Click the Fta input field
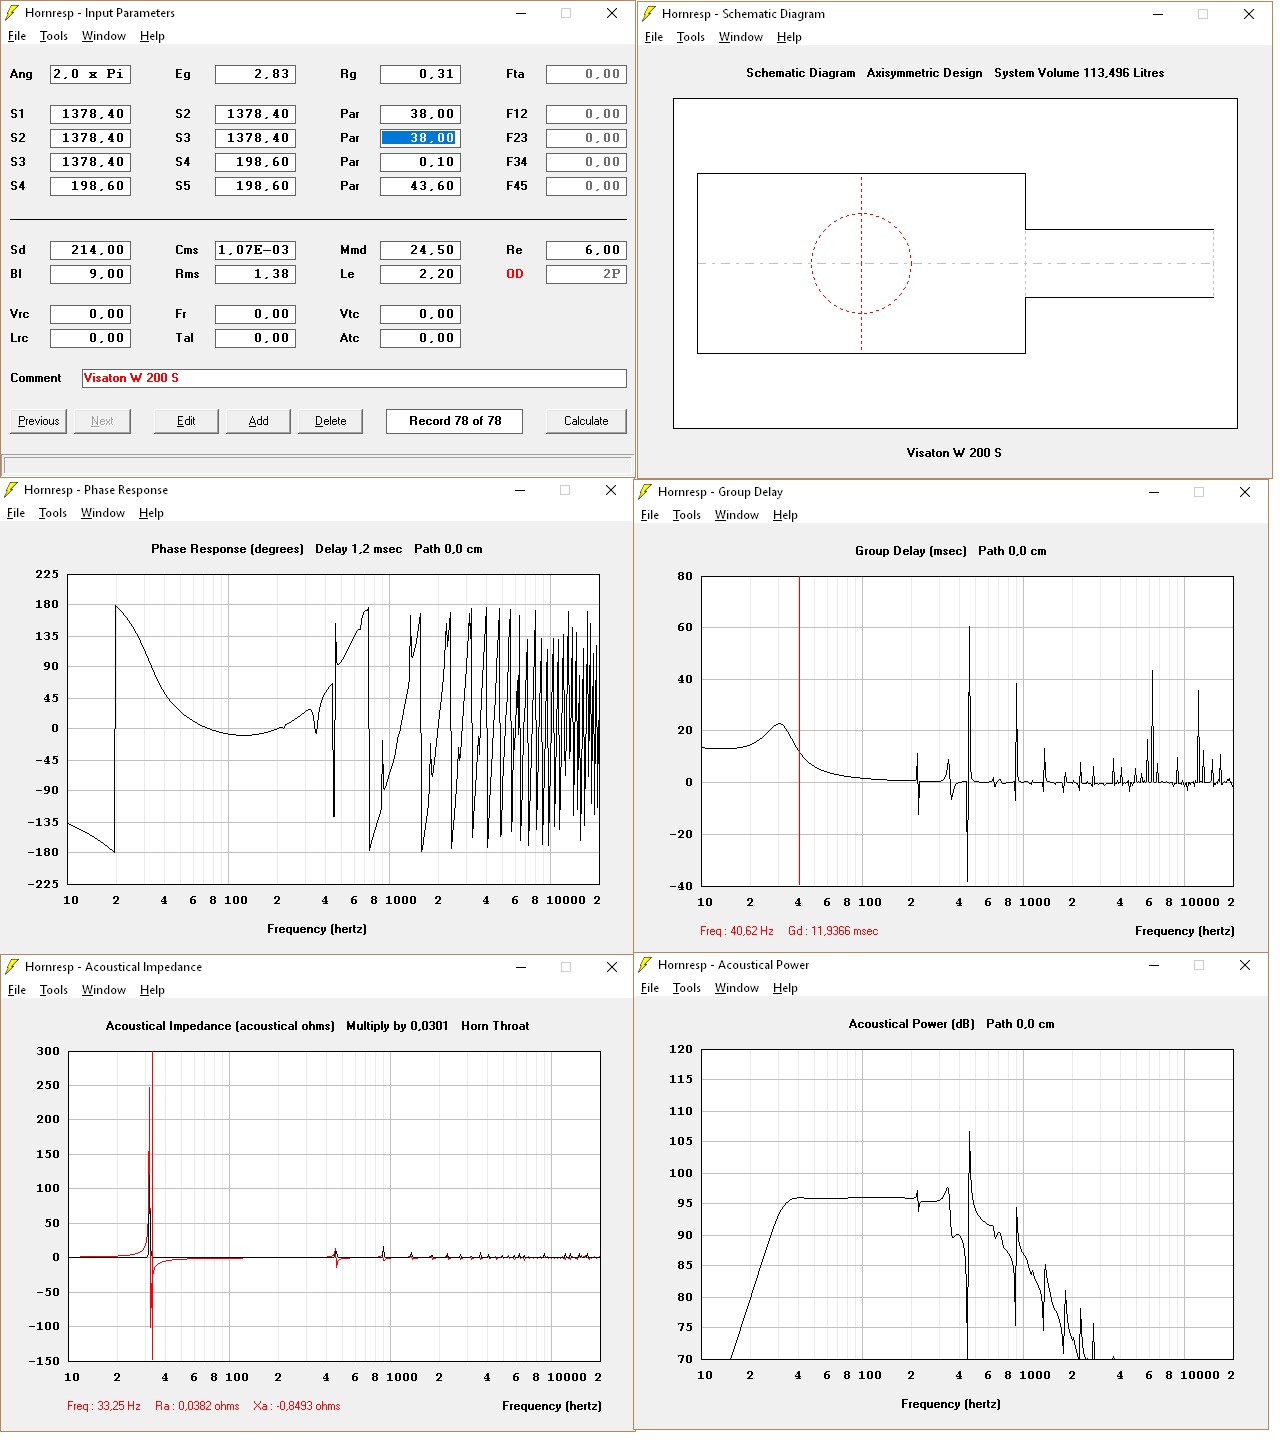1280x1440 pixels. coord(586,74)
